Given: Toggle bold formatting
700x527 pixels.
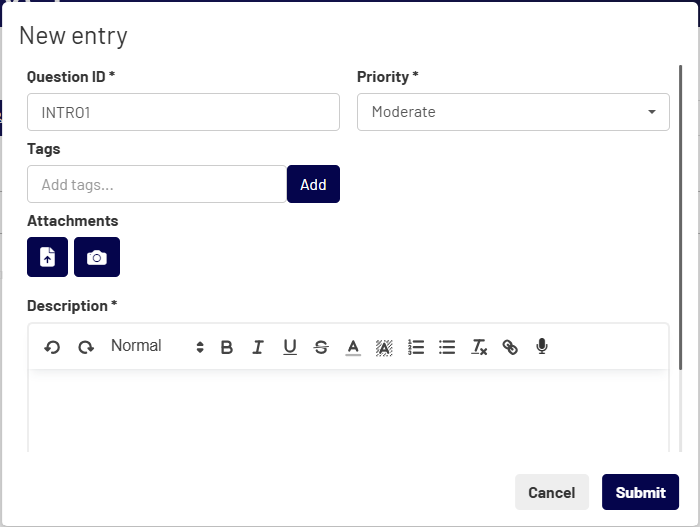Looking at the screenshot, I should pyautogui.click(x=227, y=347).
